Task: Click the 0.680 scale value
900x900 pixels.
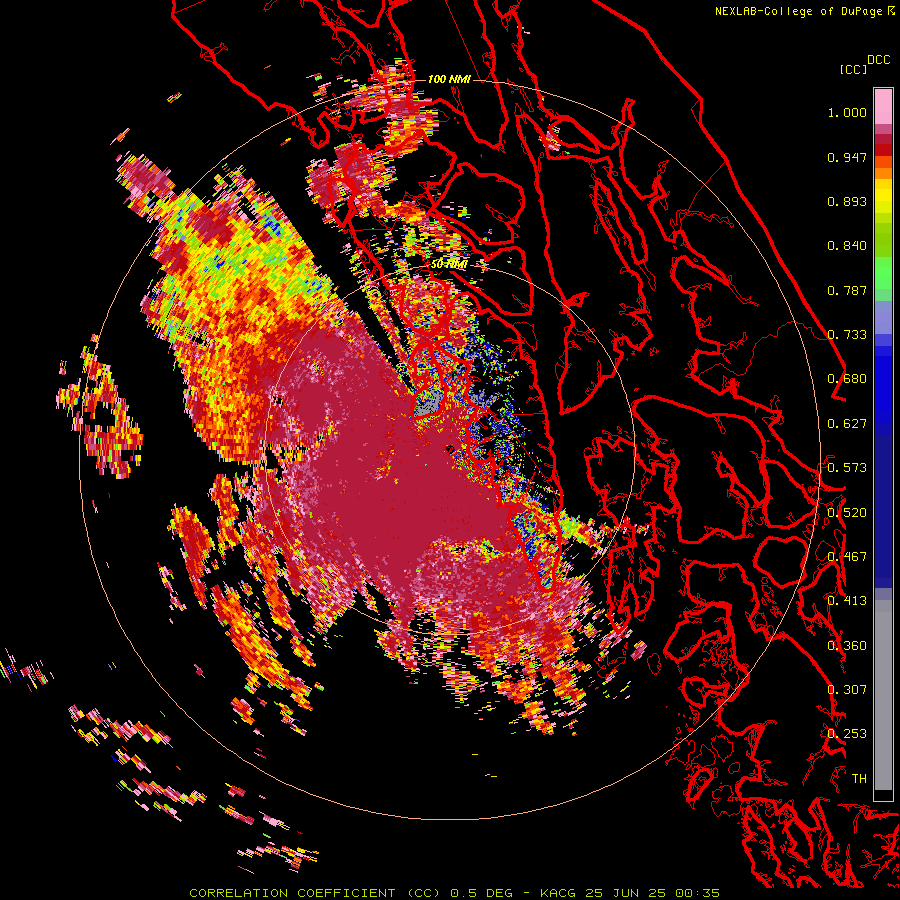Action: pos(847,379)
